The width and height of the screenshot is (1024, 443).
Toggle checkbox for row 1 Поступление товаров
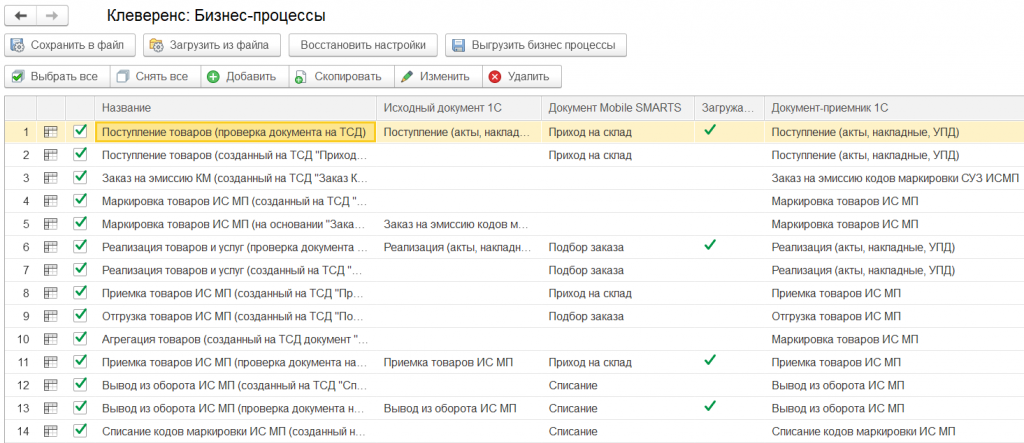[x=80, y=131]
